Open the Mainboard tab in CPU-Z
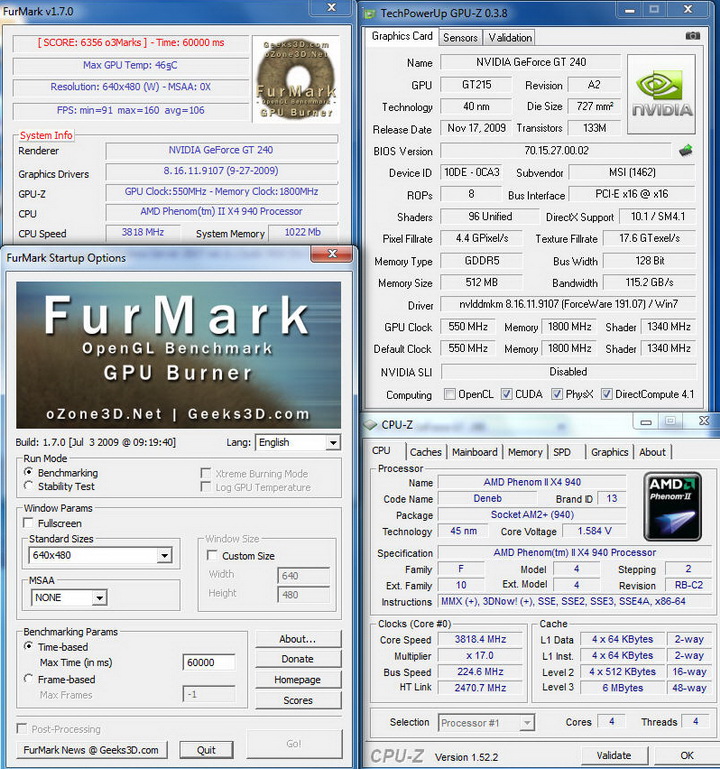The width and height of the screenshot is (720, 769). pos(474,452)
